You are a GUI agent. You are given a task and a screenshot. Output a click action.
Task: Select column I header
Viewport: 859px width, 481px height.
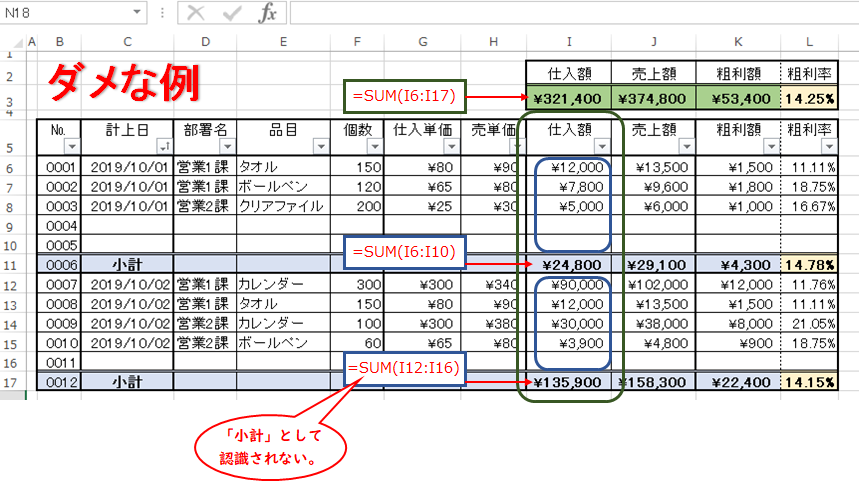tap(568, 42)
